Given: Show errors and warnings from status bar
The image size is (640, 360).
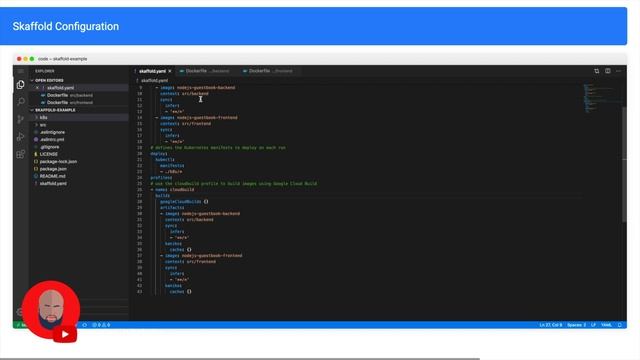Looking at the screenshot, I should pyautogui.click(x=101, y=325).
